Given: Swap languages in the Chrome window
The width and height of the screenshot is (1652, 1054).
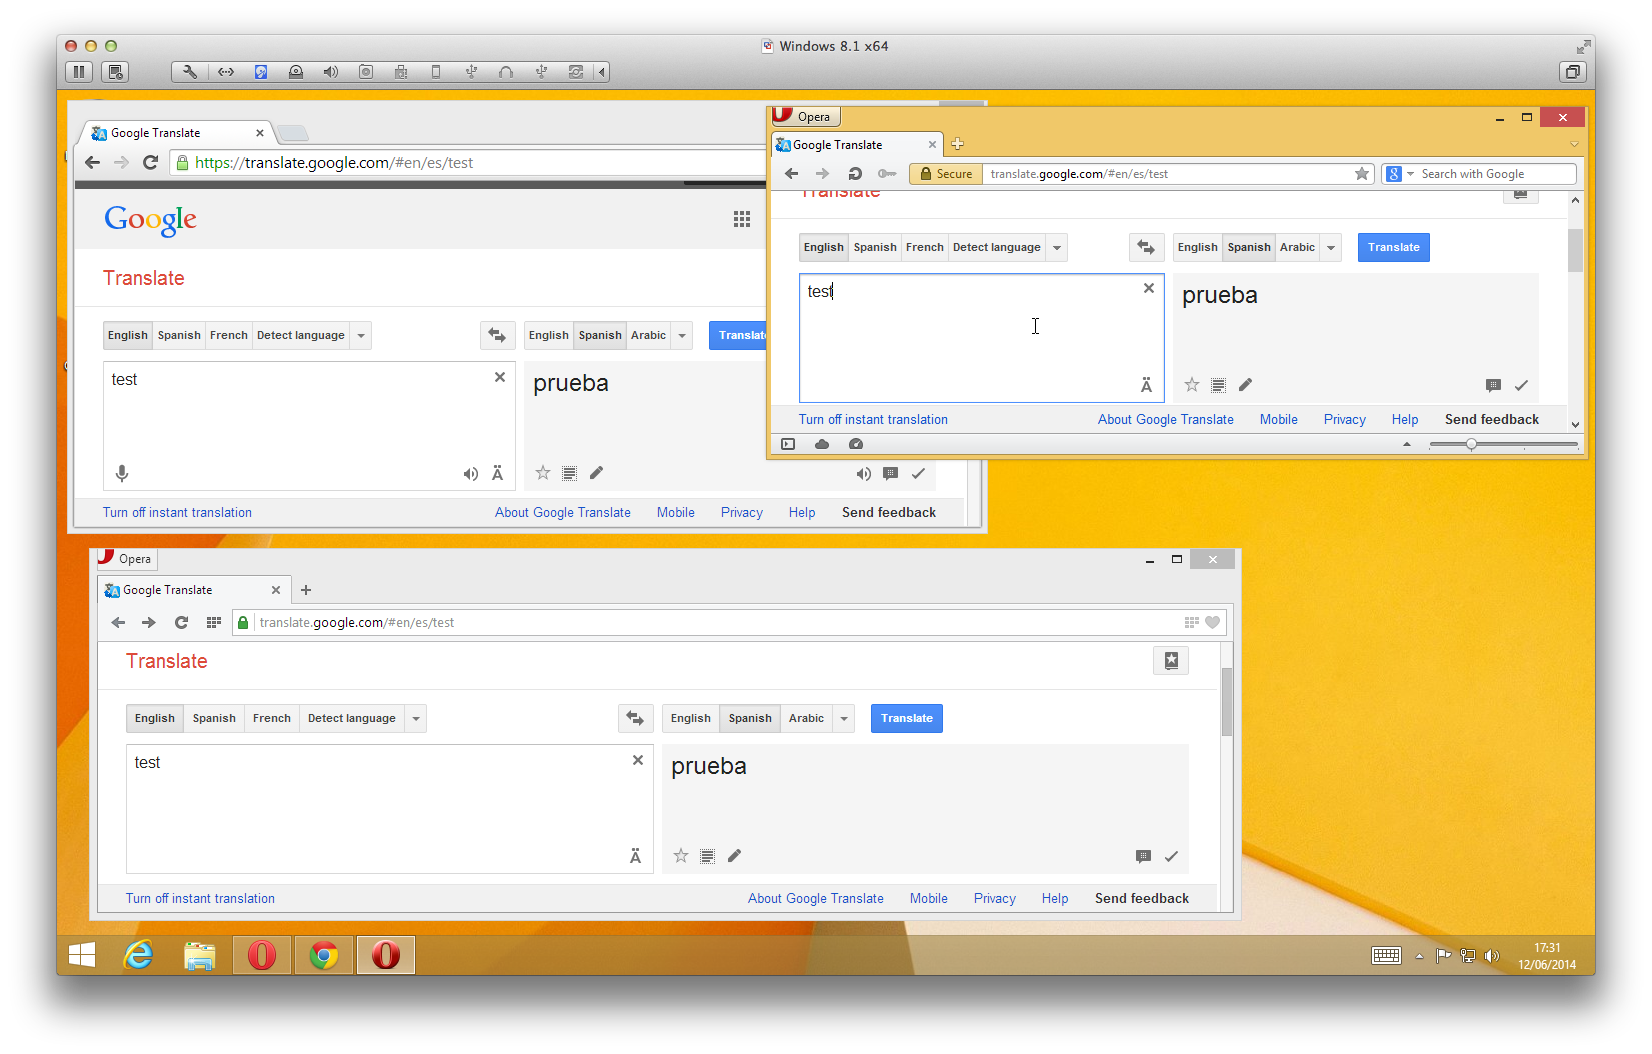Looking at the screenshot, I should point(497,335).
